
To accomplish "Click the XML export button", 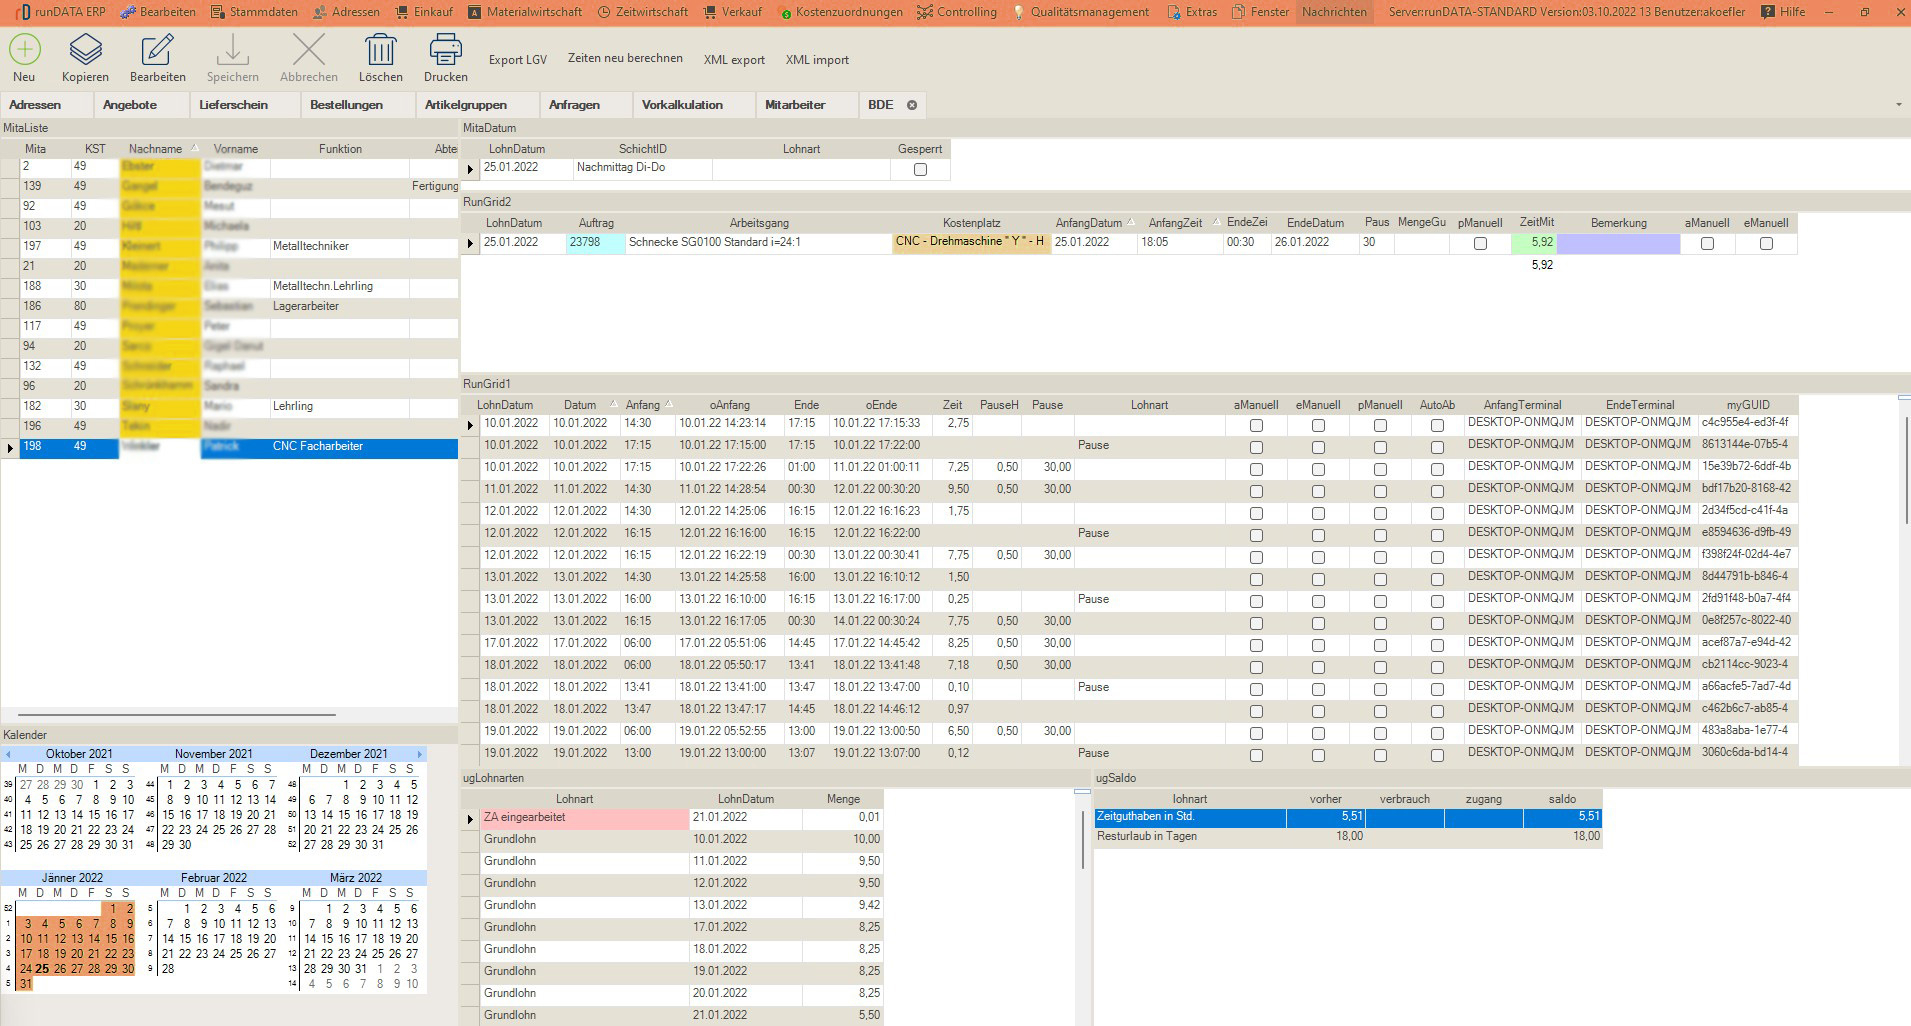I will (734, 60).
